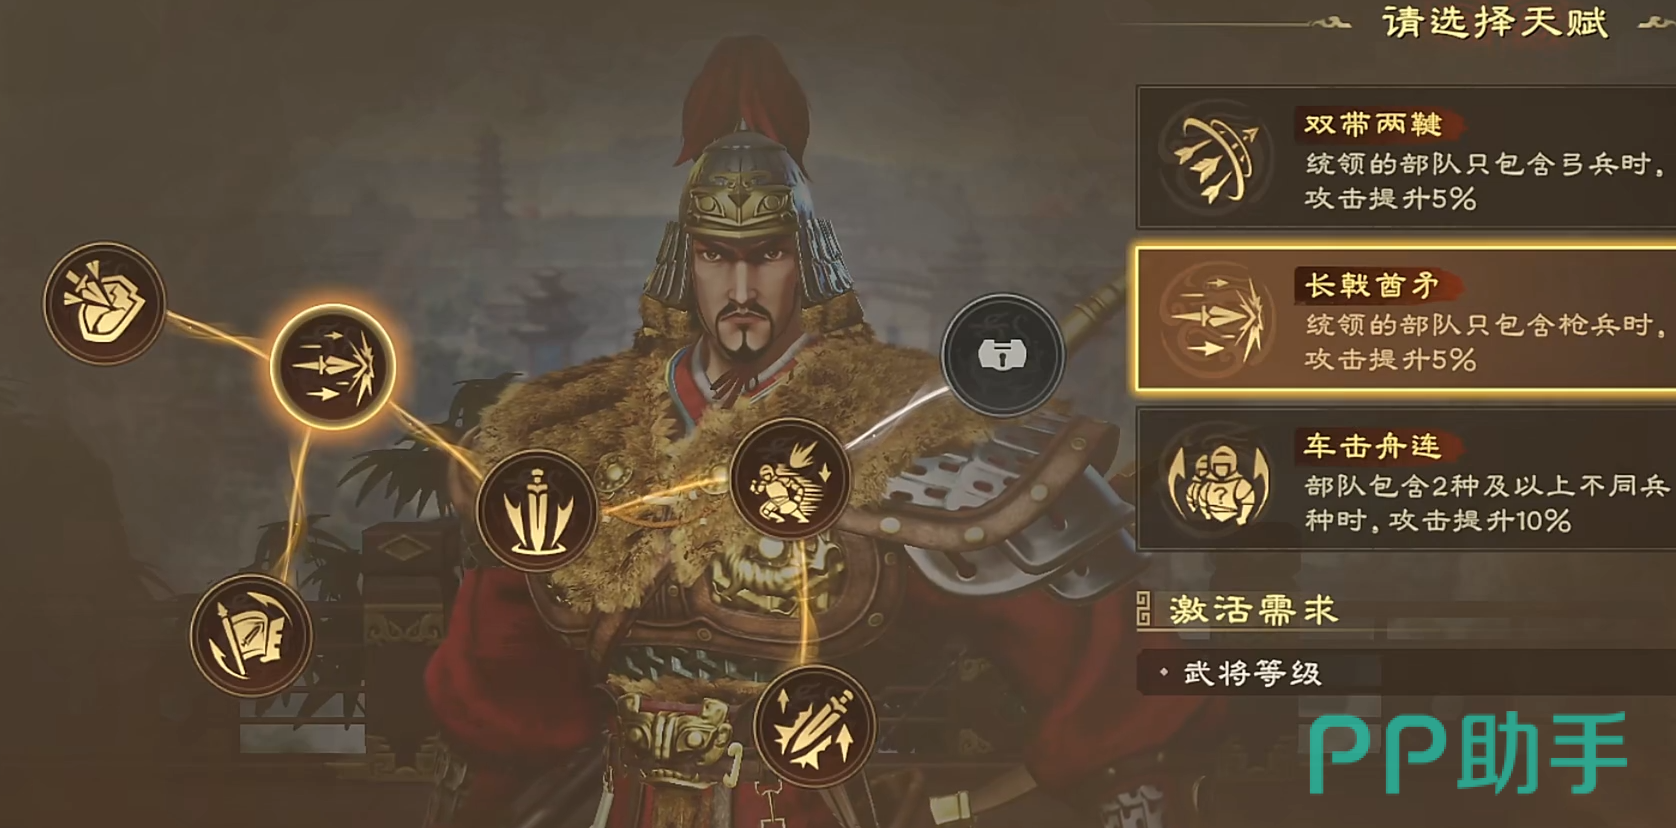Click the 双带两鞬 title label
This screenshot has height=828, width=1676.
coord(1373,125)
